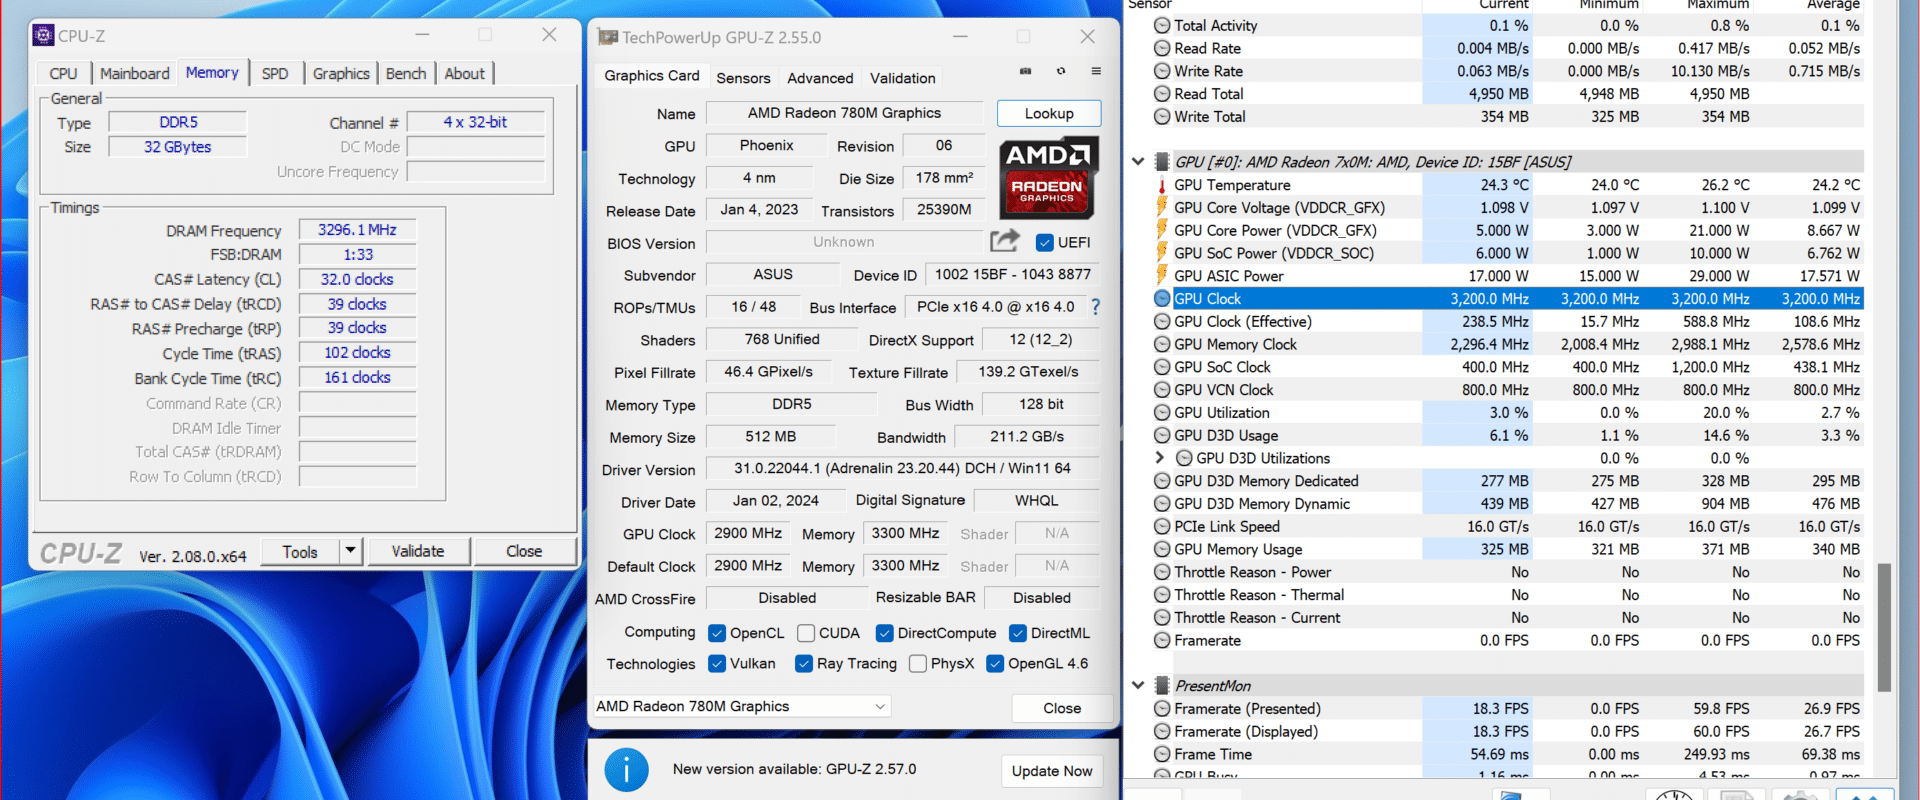Click the GPU [#0] device chip icon
The width and height of the screenshot is (1920, 800).
click(x=1162, y=161)
